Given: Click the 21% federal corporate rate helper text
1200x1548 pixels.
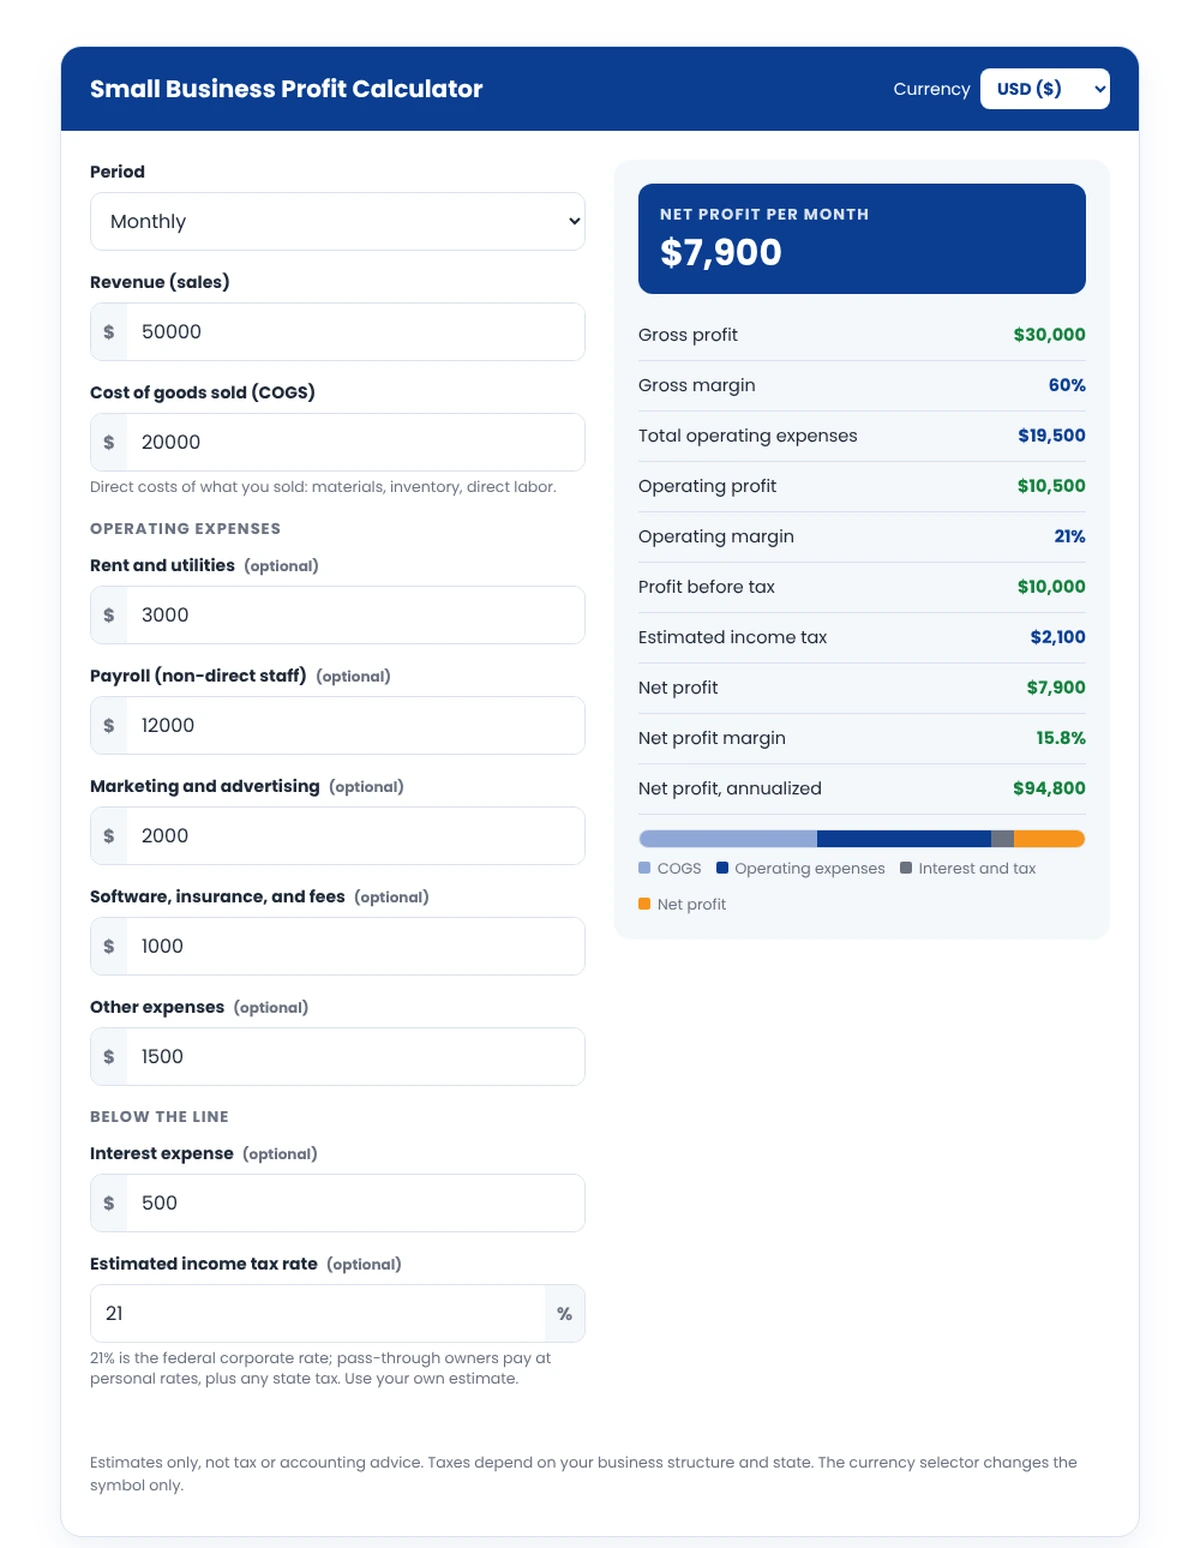Looking at the screenshot, I should click(x=320, y=1368).
